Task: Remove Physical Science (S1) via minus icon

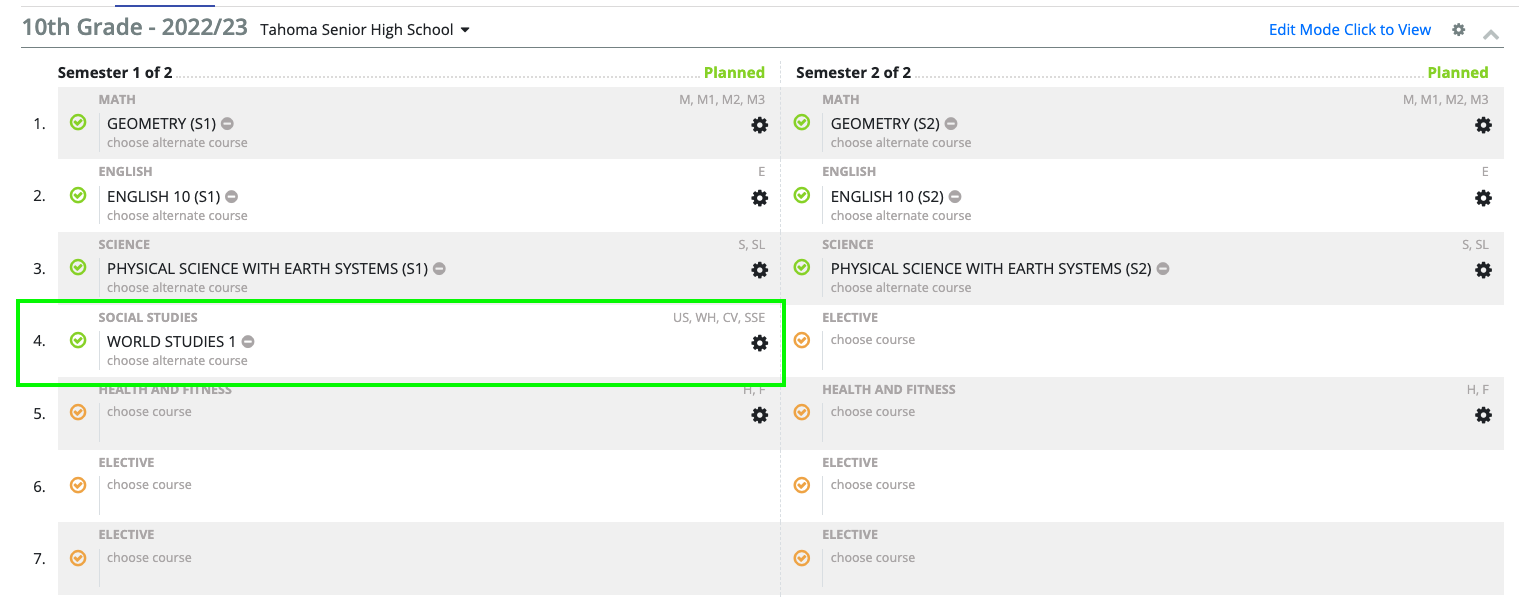Action: [x=439, y=269]
